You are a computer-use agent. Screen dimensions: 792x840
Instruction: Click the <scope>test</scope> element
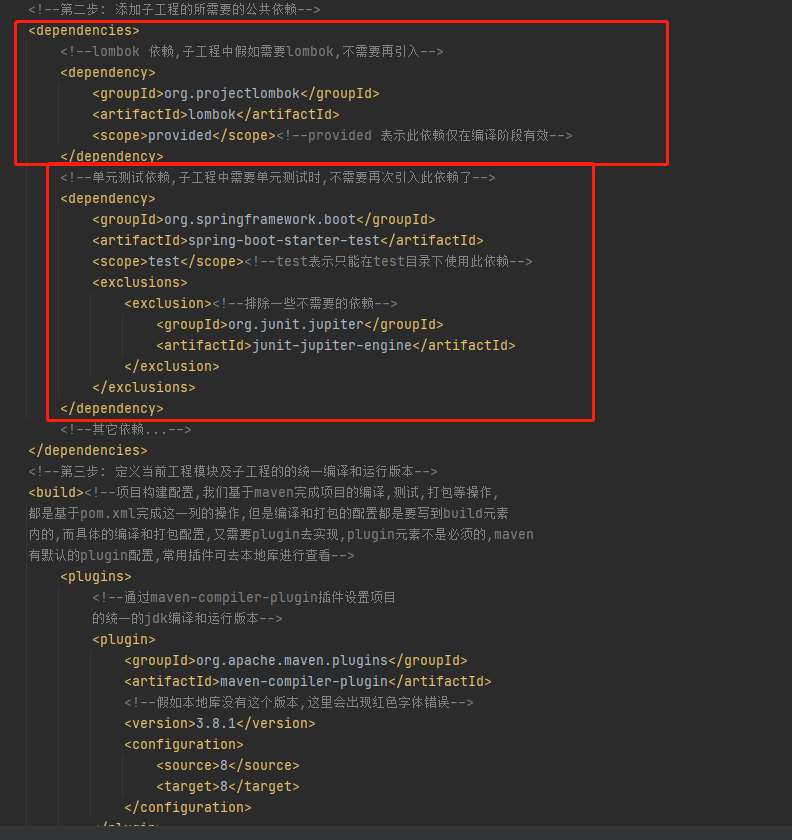pos(168,261)
